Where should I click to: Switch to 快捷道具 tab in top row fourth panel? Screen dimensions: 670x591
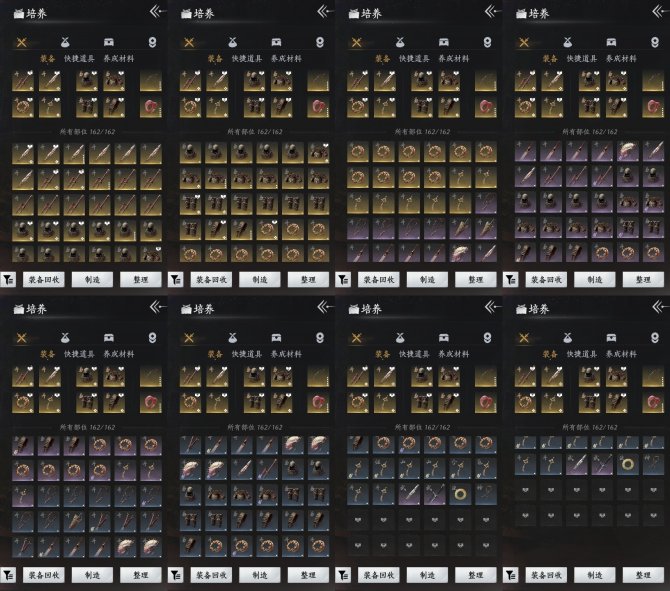582,59
